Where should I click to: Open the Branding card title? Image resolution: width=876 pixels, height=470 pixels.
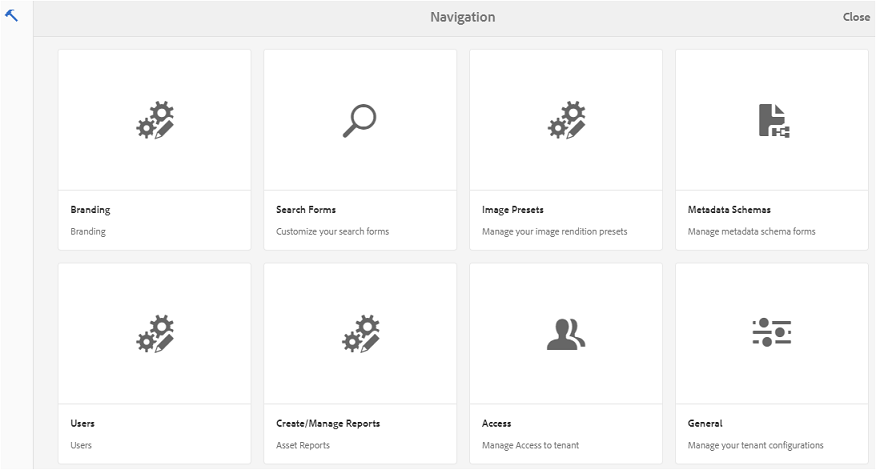(91, 210)
